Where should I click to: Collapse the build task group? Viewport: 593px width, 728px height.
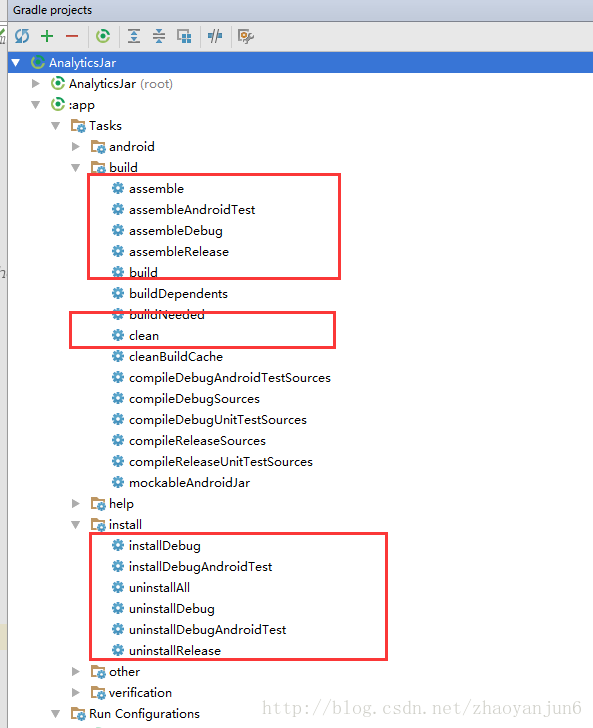(x=76, y=168)
